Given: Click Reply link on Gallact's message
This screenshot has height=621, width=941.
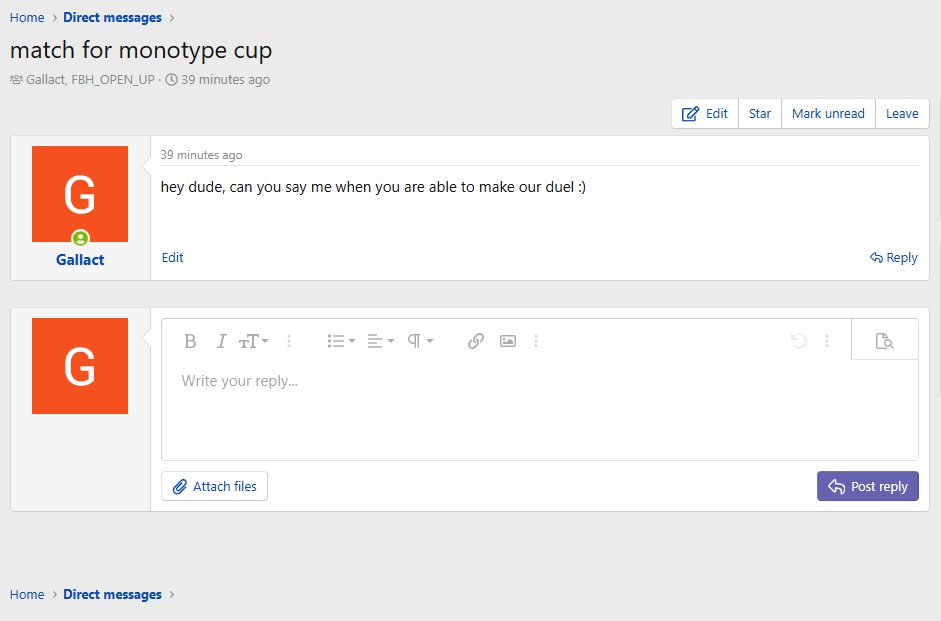Looking at the screenshot, I should tap(894, 258).
